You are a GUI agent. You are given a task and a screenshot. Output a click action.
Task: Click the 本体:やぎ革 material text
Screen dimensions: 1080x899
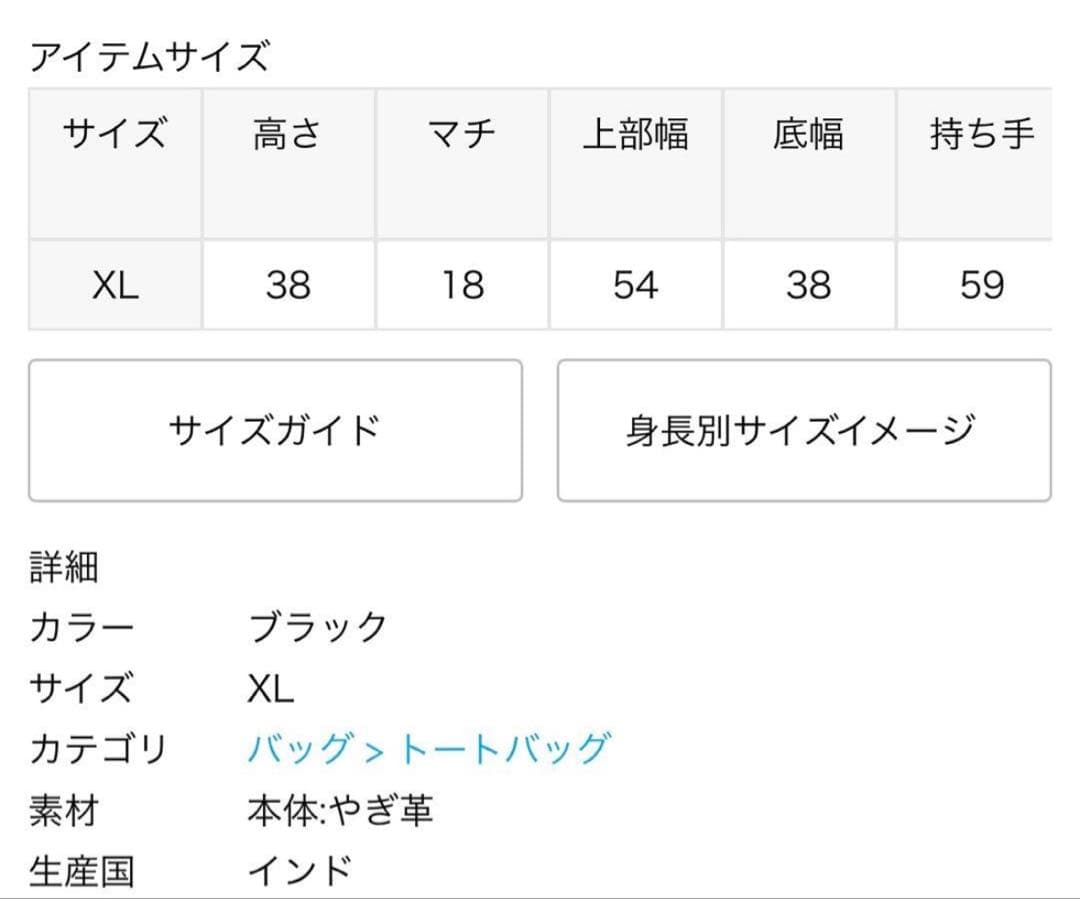click(x=340, y=810)
